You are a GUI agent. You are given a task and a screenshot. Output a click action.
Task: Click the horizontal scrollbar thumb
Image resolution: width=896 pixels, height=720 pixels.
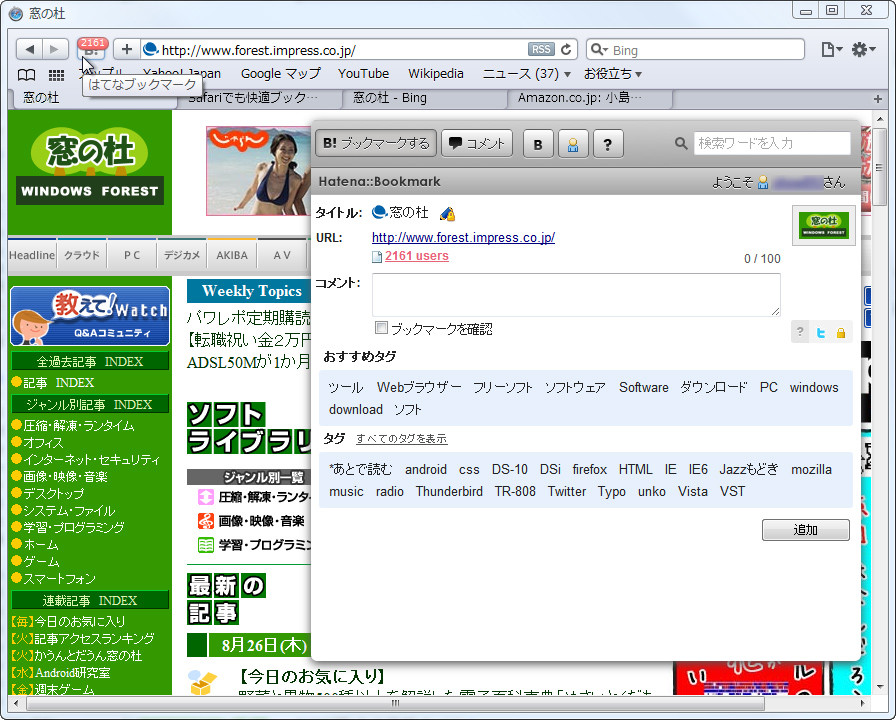coord(395,703)
